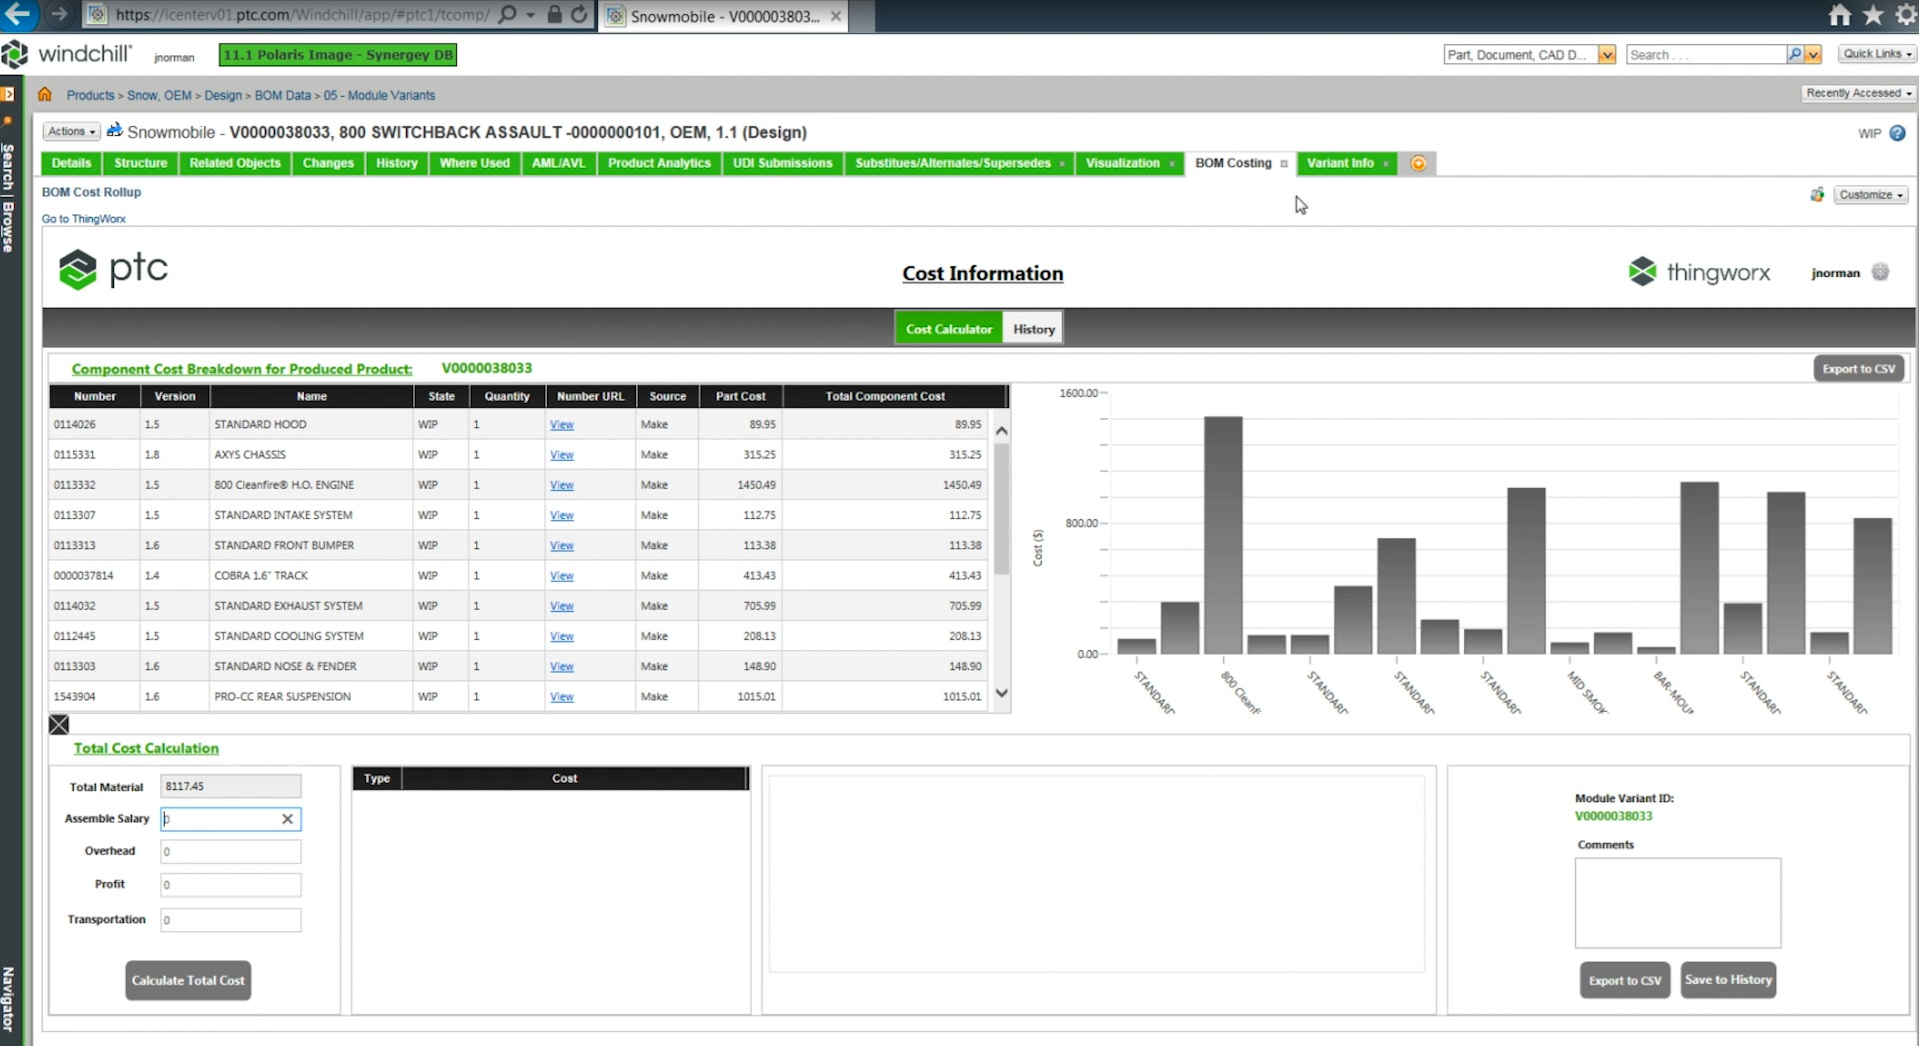Click the browser favorites star icon
This screenshot has width=1919, height=1046.
click(x=1873, y=15)
